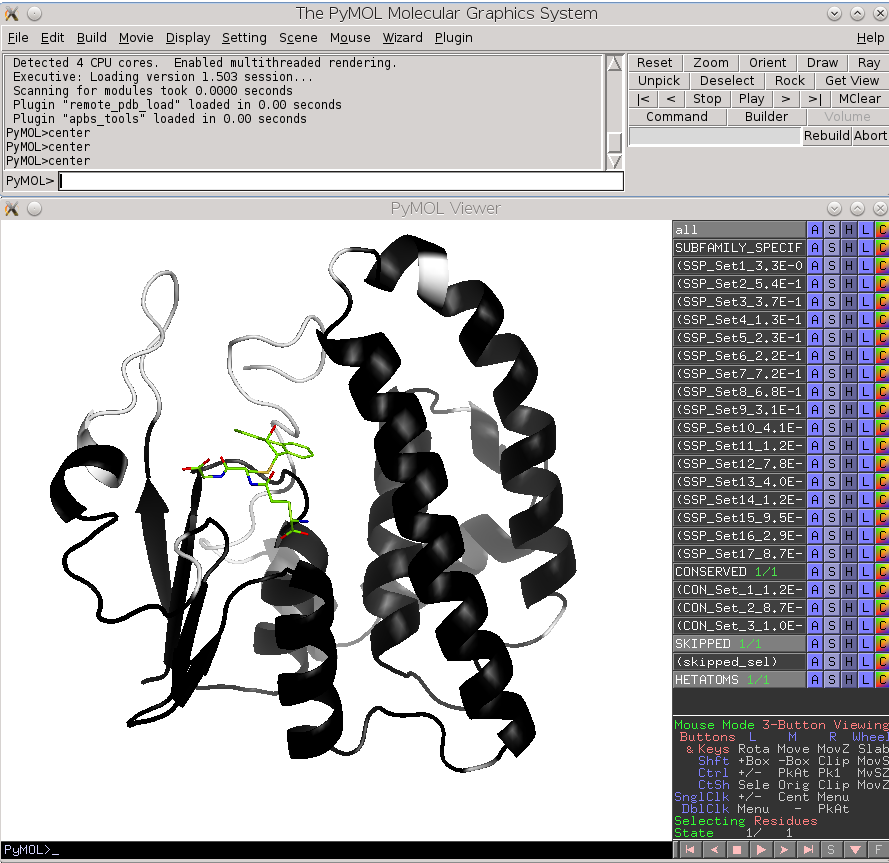Open Action menu for CON_Set_1_1.2E- row
889x863 pixels.
815,590
